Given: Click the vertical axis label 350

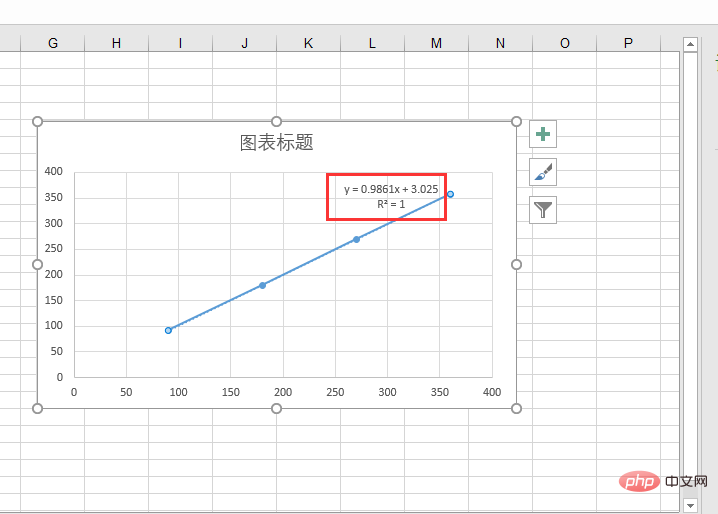Looking at the screenshot, I should (54, 197).
